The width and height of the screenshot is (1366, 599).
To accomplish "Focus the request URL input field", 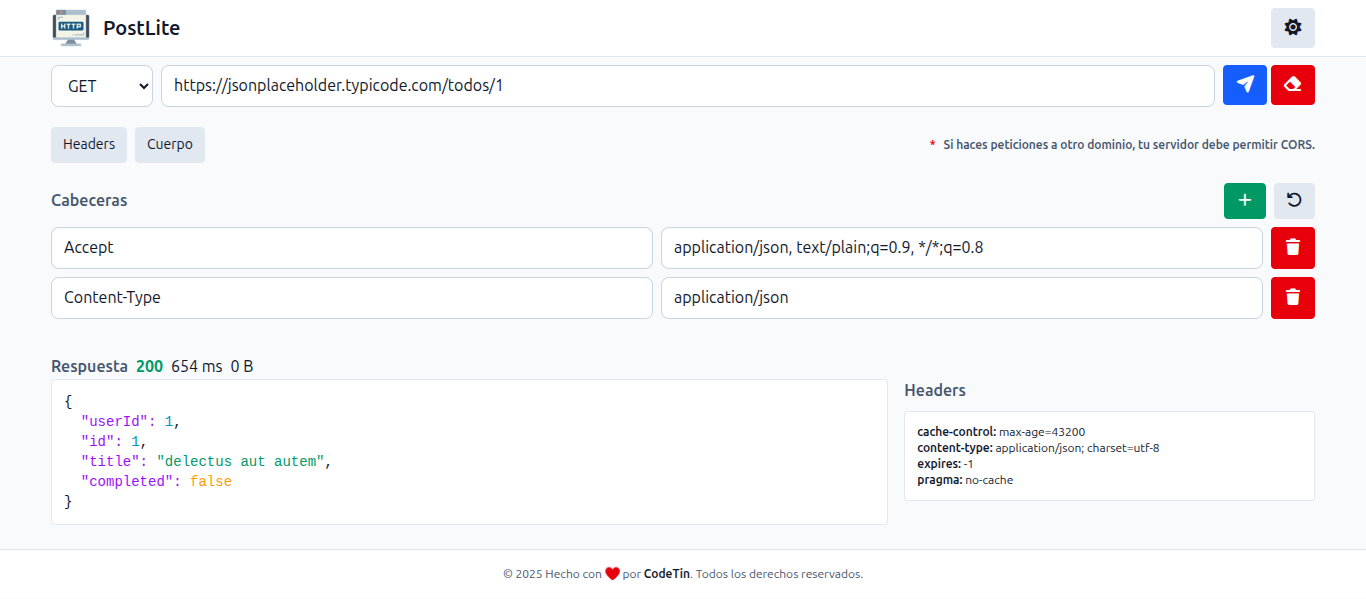I will click(x=687, y=86).
